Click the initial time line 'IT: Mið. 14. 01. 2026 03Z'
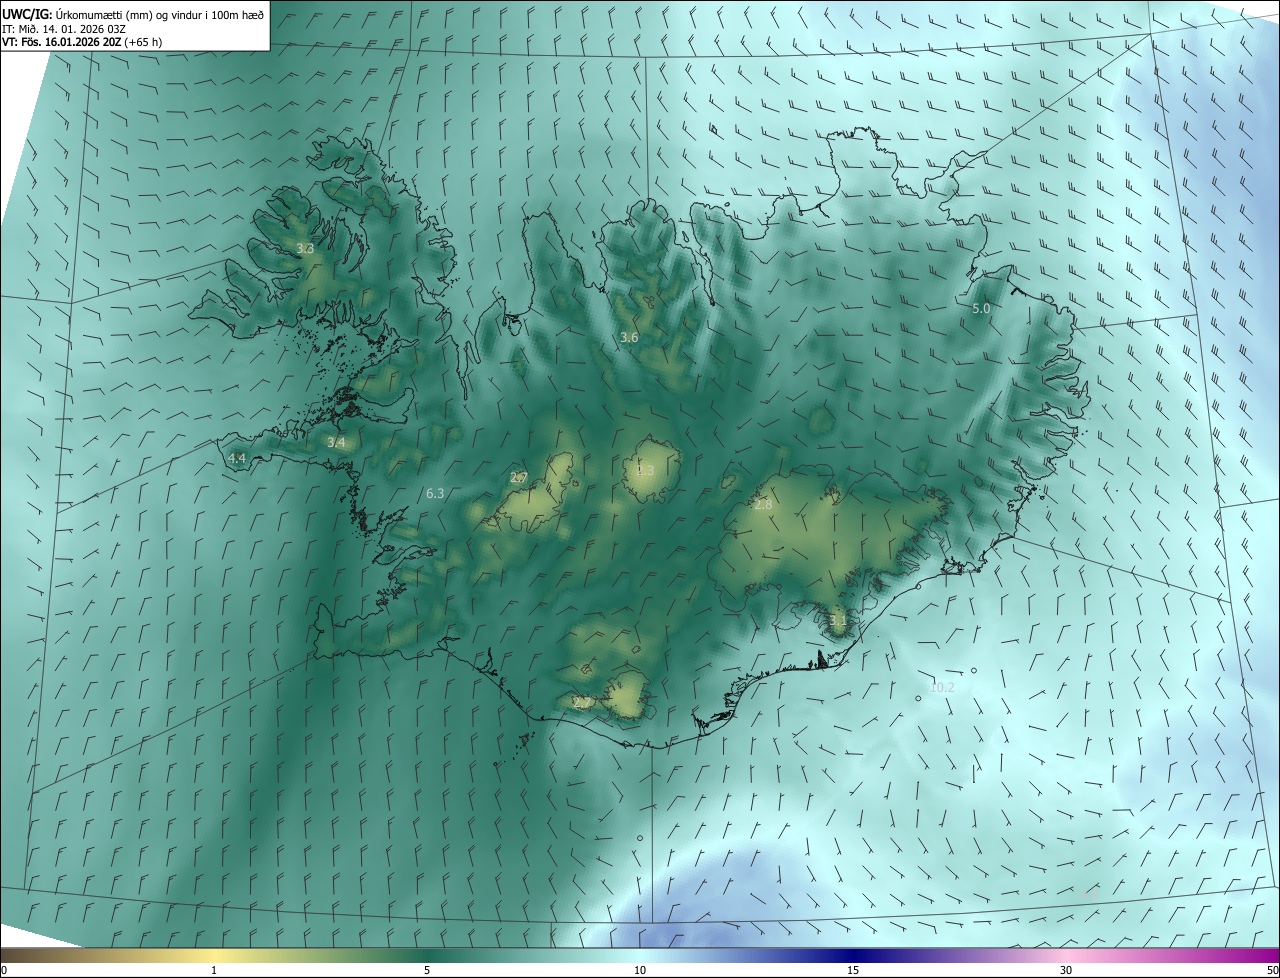Image resolution: width=1280 pixels, height=978 pixels. pos(64,28)
